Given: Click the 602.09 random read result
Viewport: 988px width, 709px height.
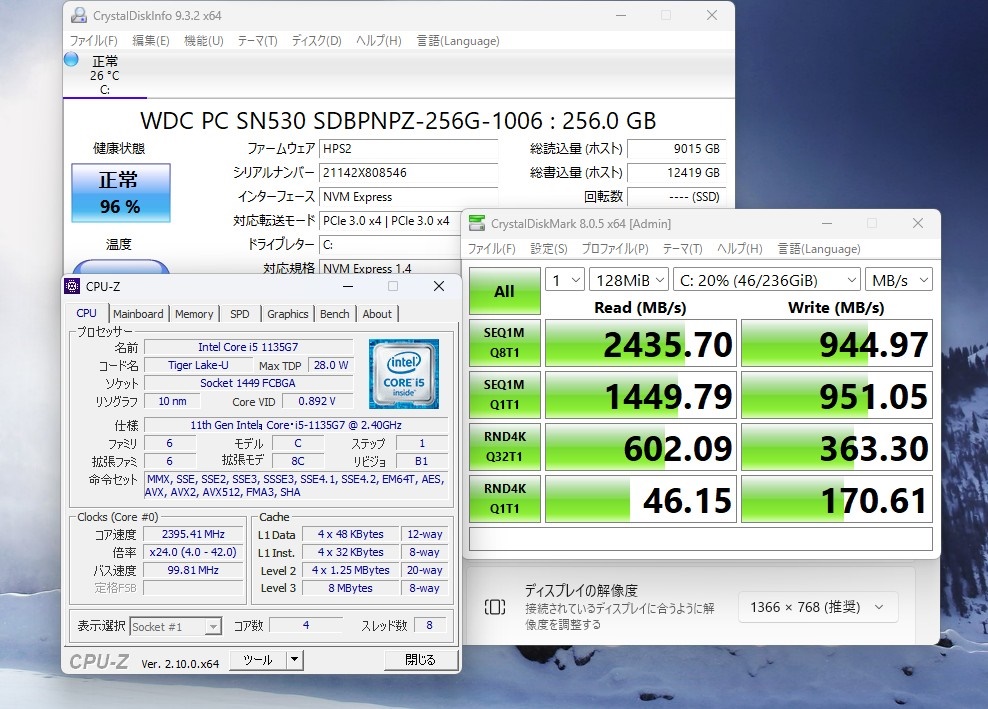Looking at the screenshot, I should [641, 447].
